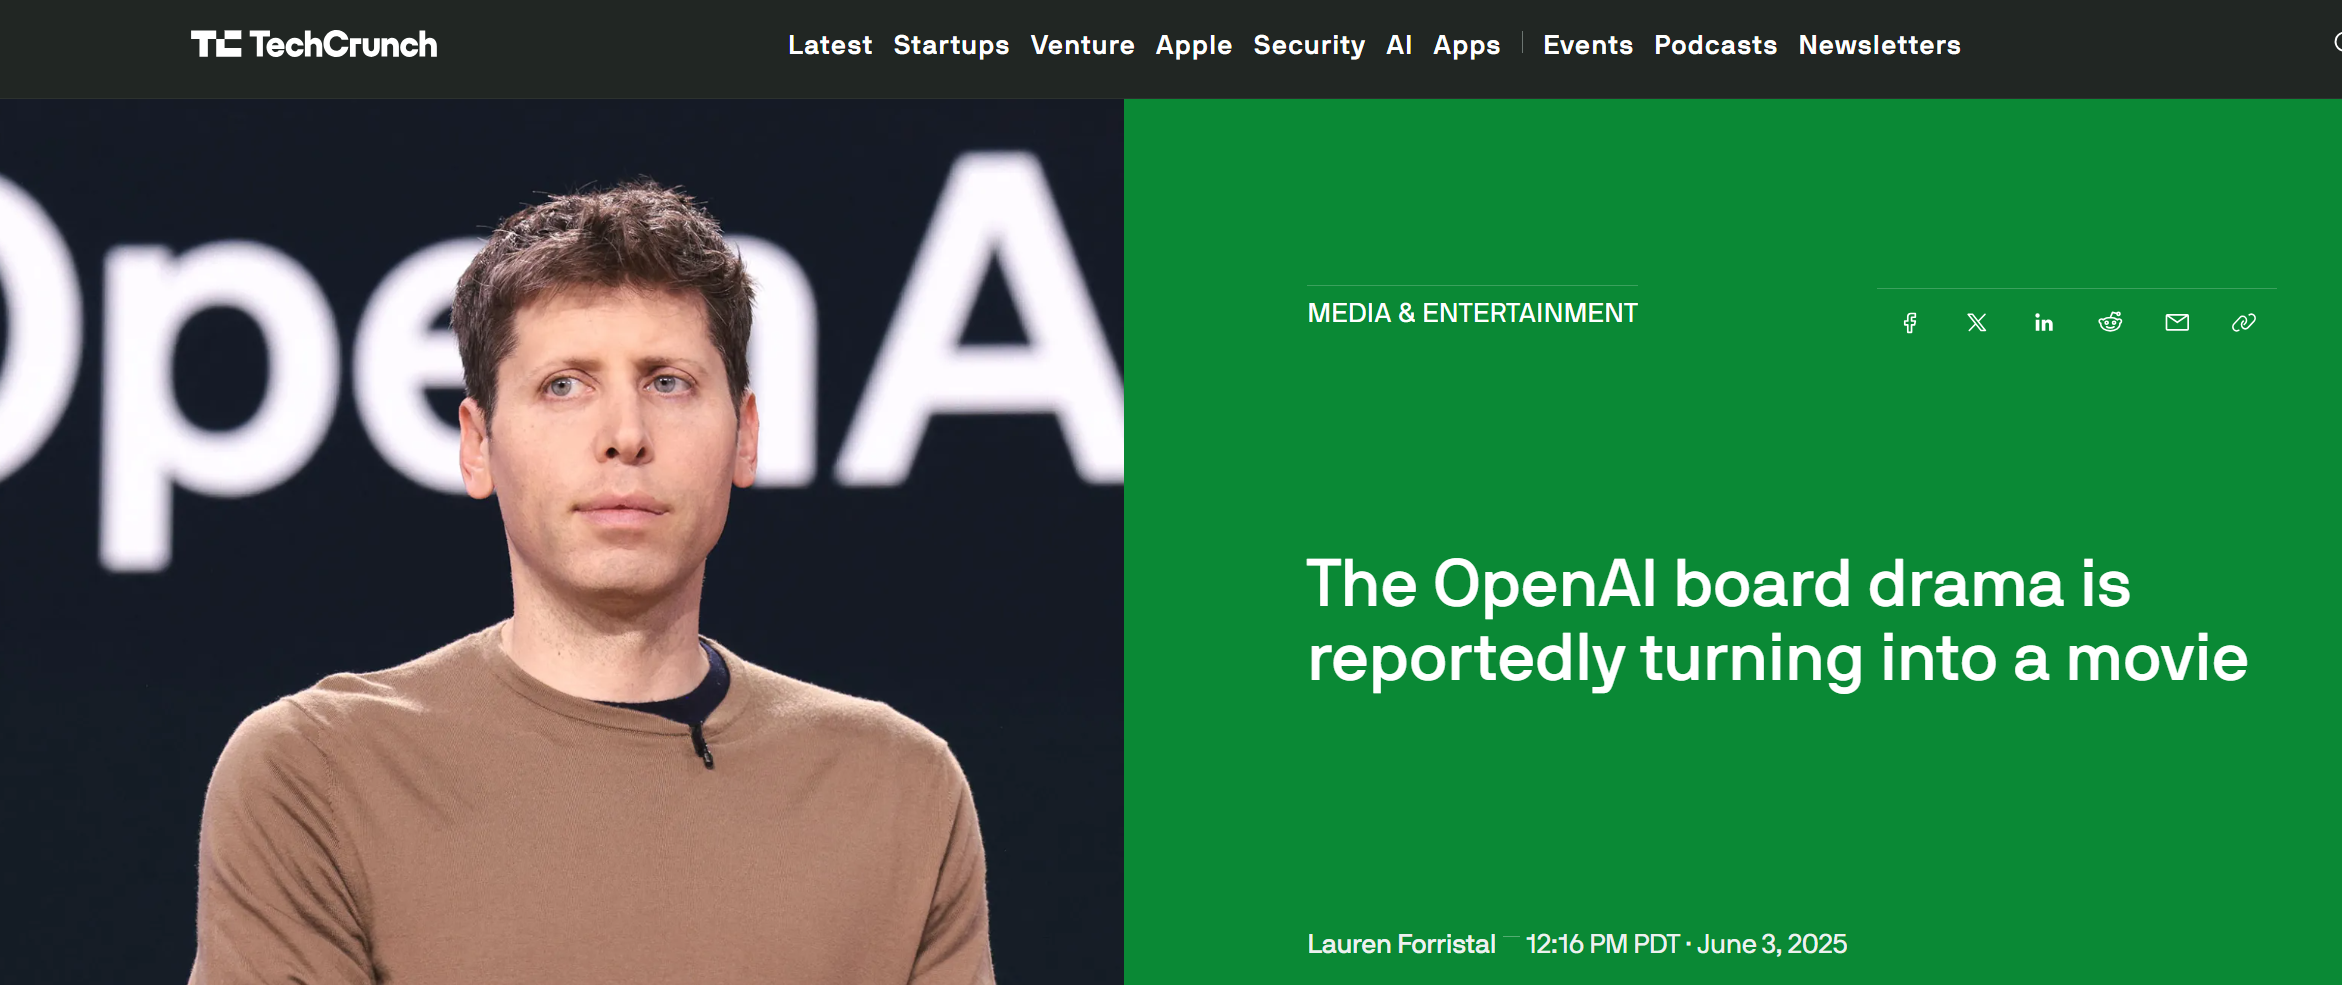Click the Media & Entertainment category link
Viewport: 2342px width, 985px height.
[x=1472, y=313]
